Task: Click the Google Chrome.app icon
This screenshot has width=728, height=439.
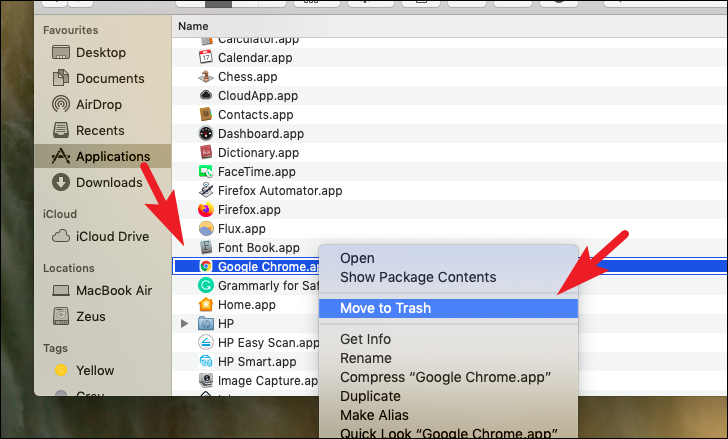Action: [206, 266]
